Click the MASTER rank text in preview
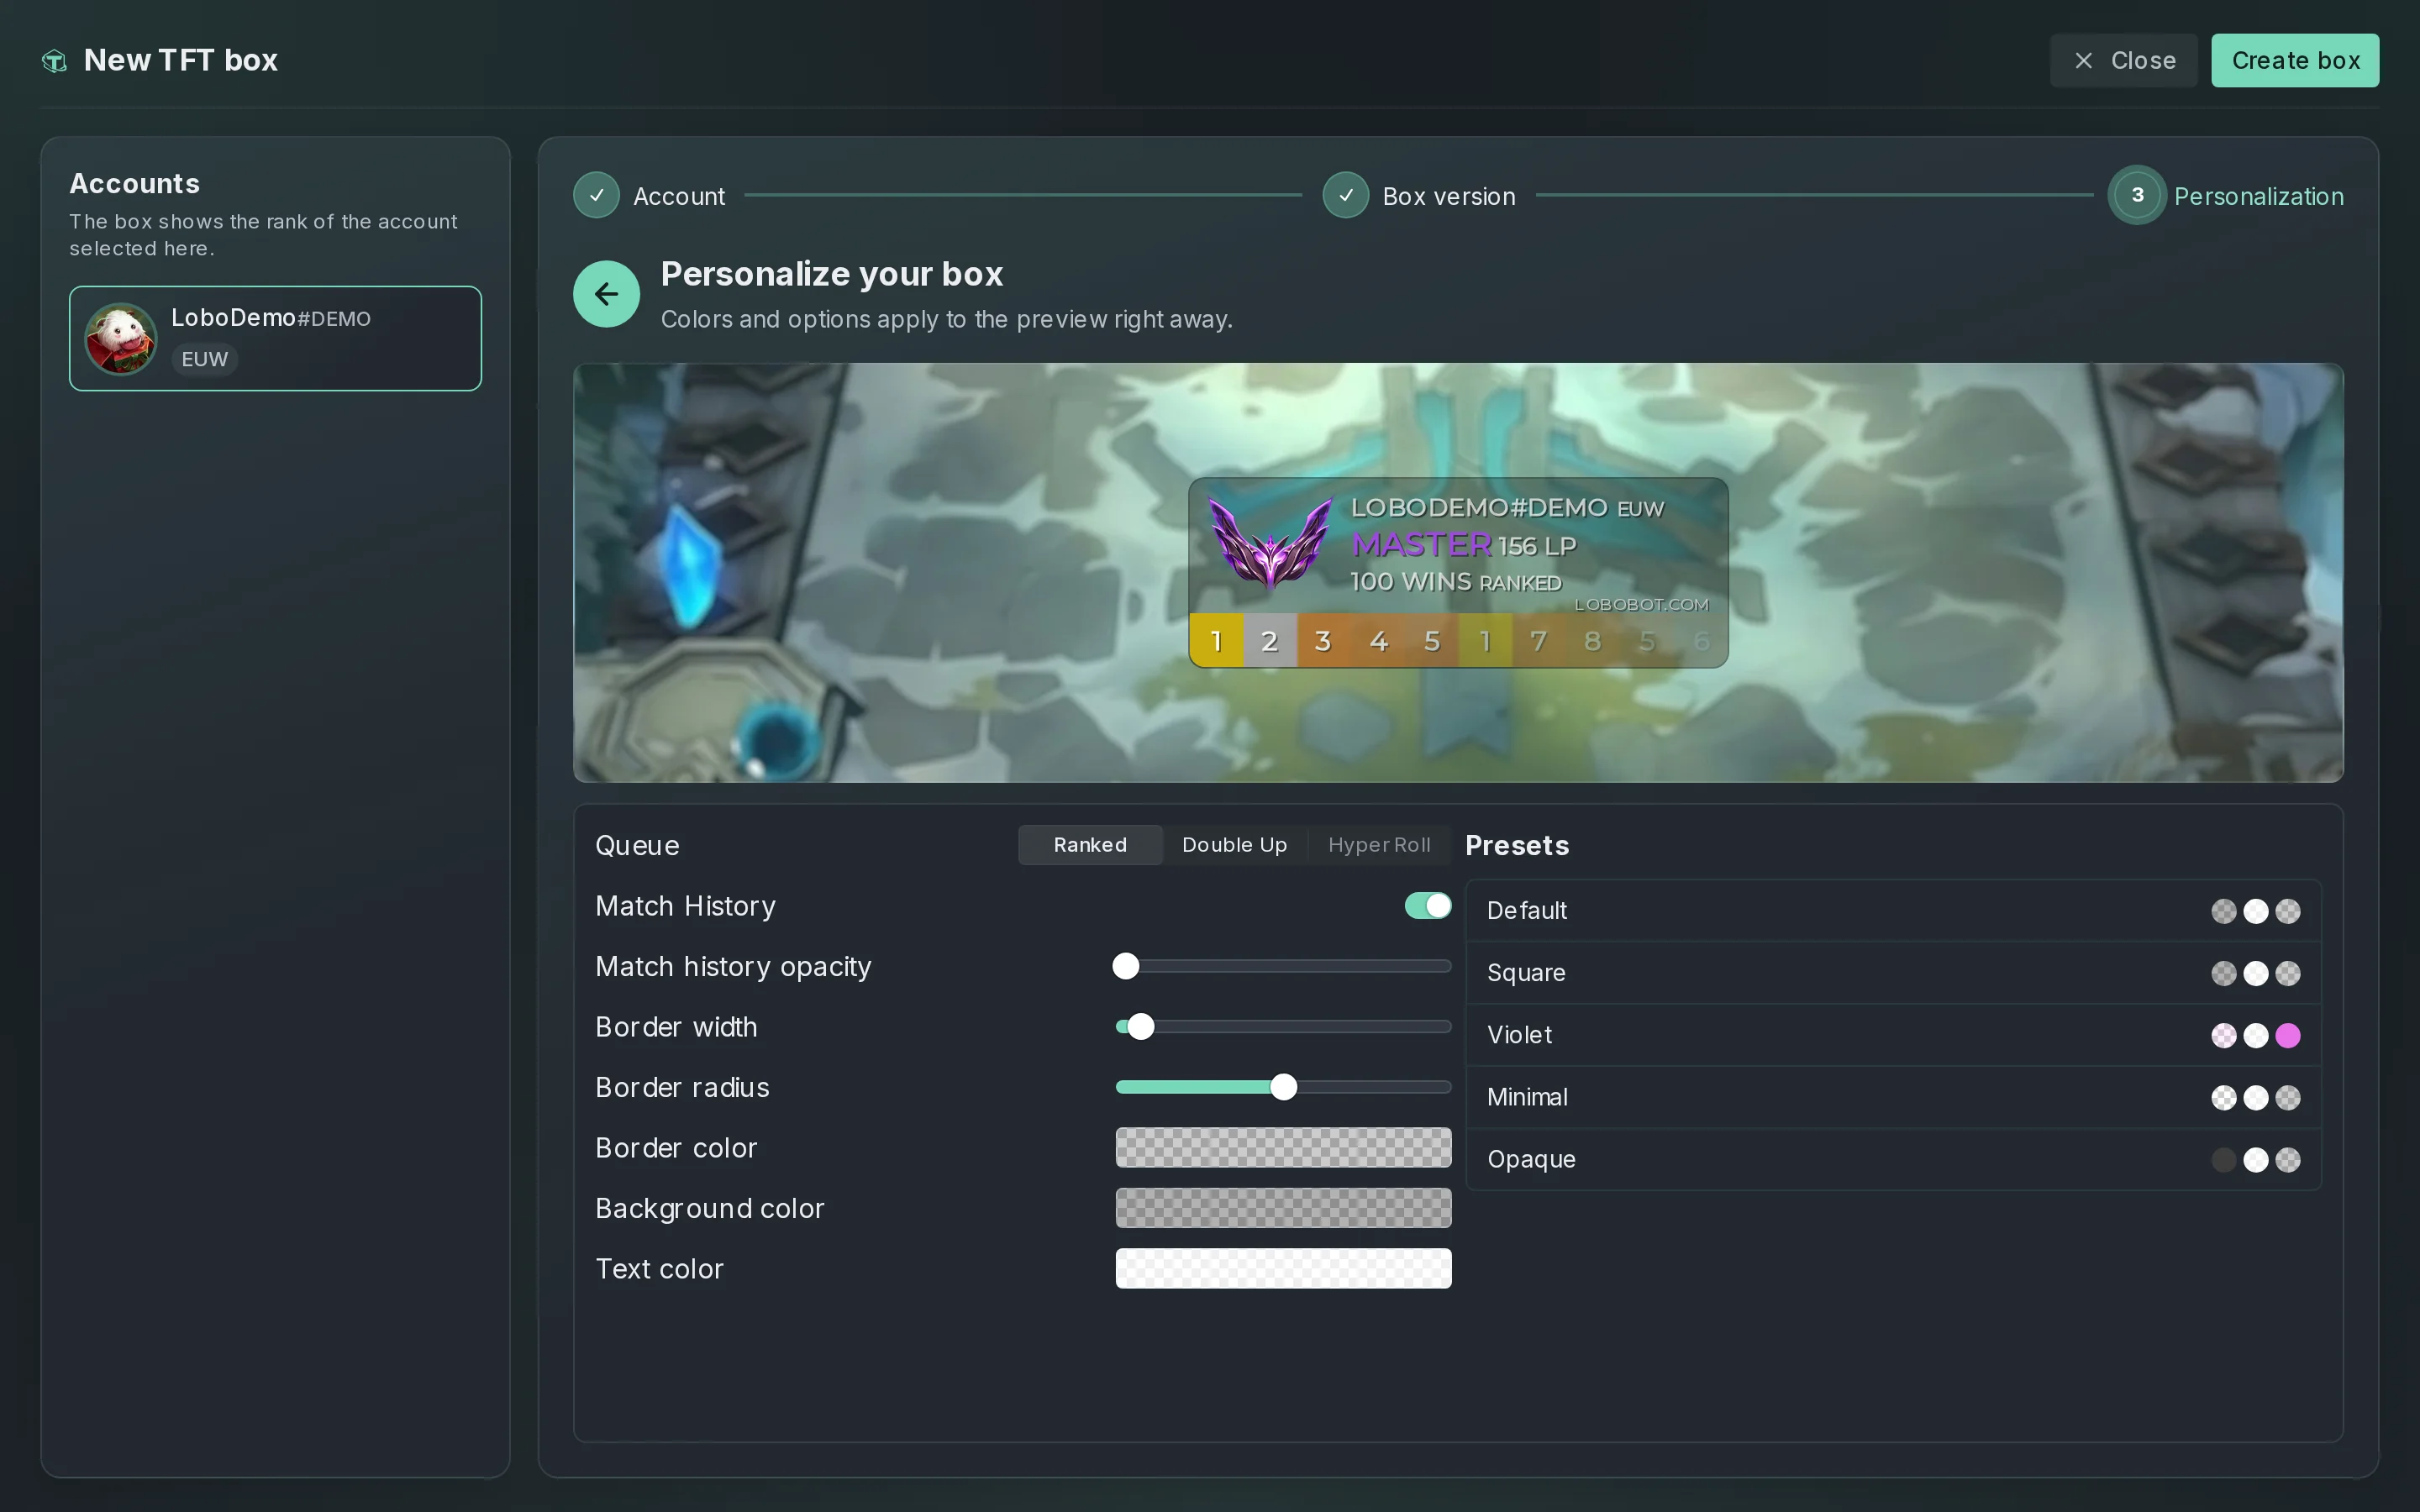 tap(1420, 545)
